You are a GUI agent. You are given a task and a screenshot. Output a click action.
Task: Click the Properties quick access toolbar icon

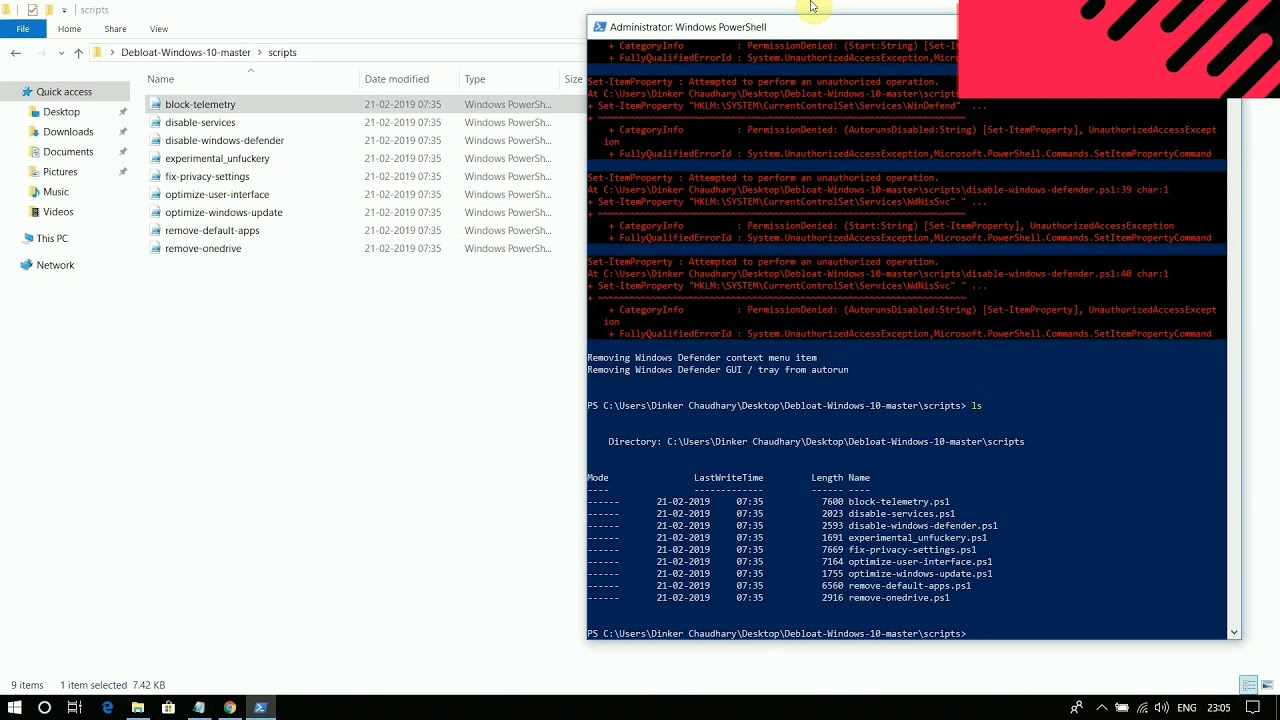(33, 10)
